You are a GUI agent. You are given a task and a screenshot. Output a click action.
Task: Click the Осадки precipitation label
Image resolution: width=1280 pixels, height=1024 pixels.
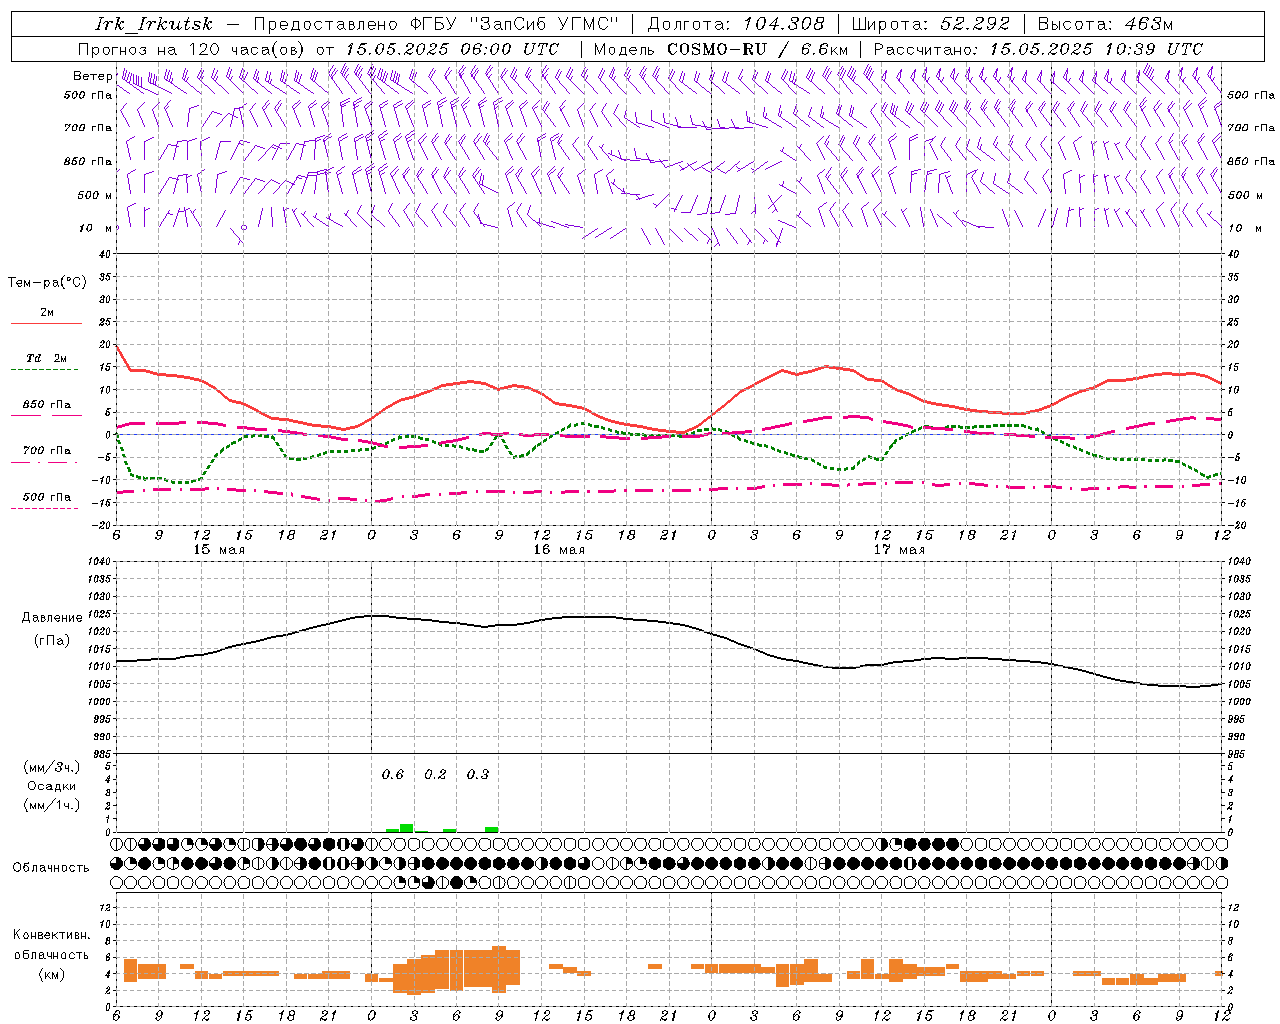click(x=52, y=786)
